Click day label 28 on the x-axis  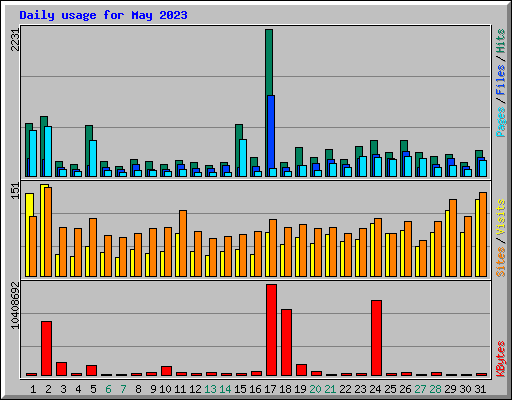click(435, 389)
